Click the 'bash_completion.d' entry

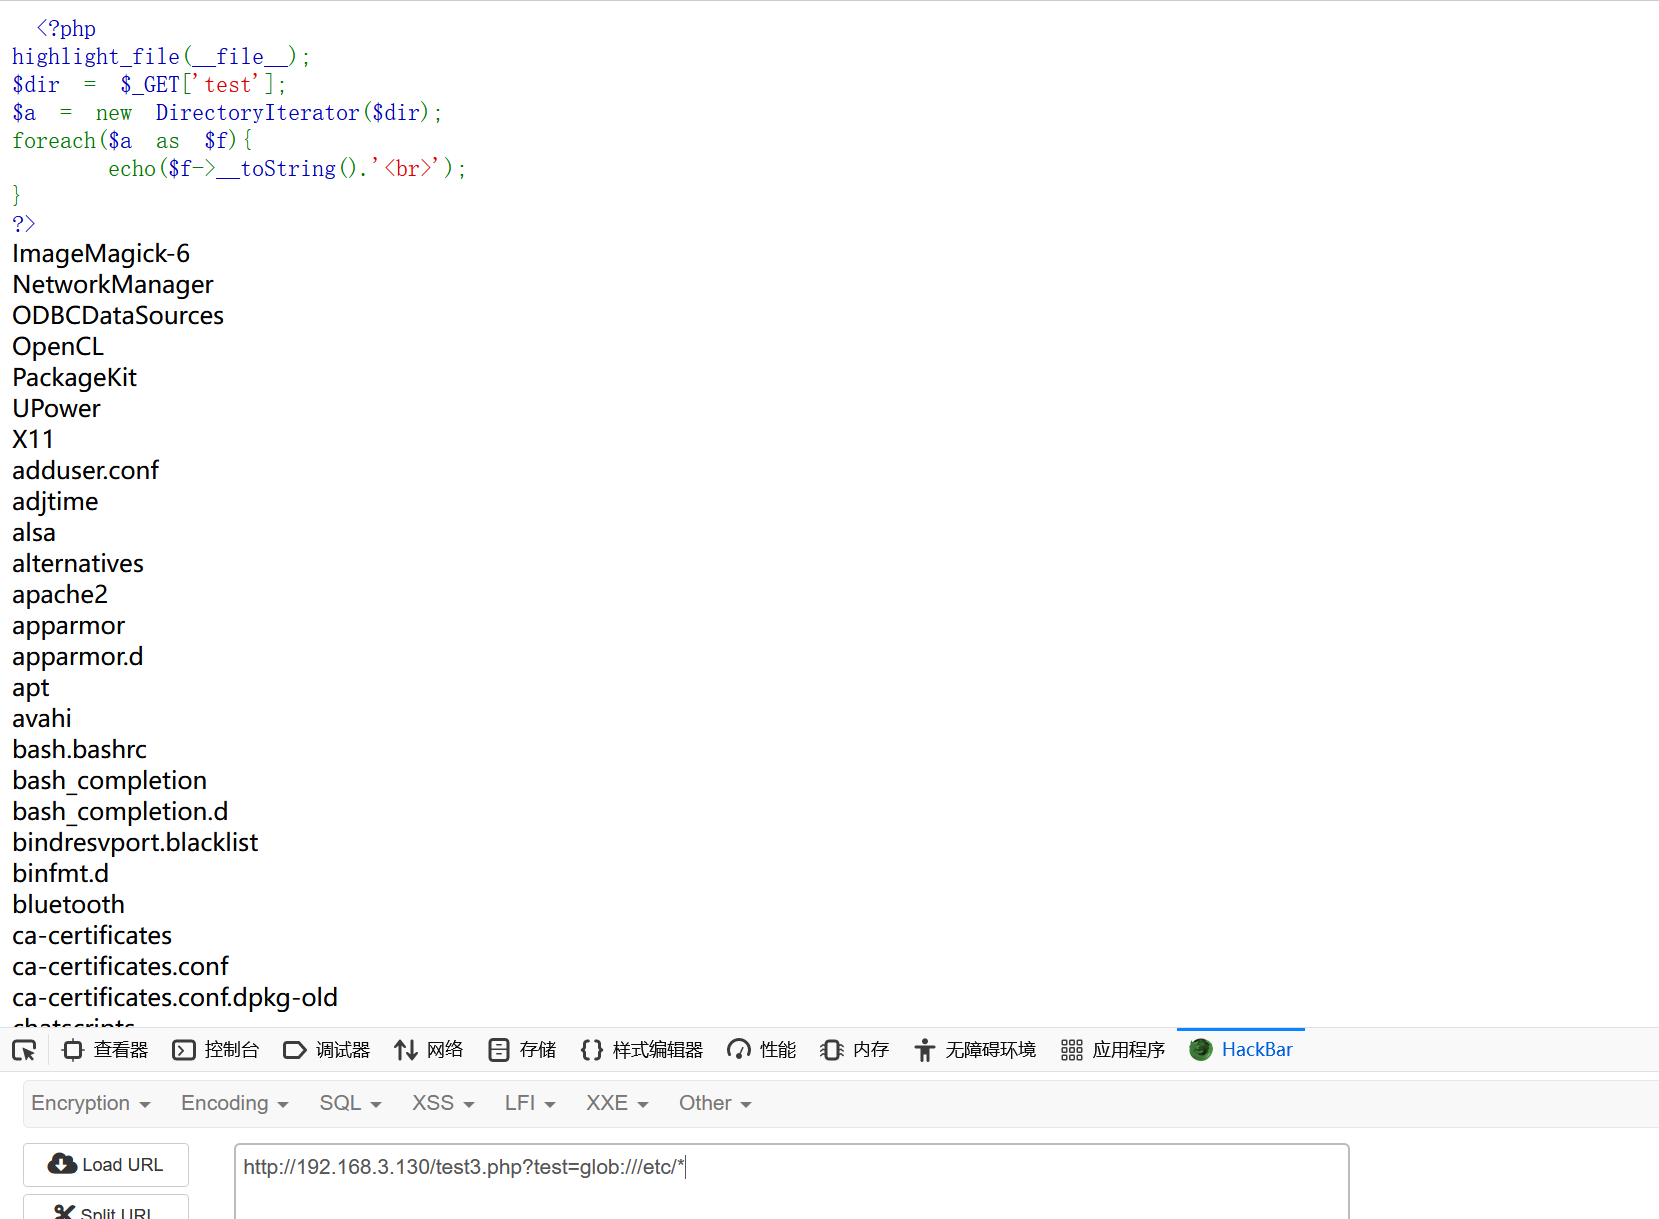[x=120, y=812]
